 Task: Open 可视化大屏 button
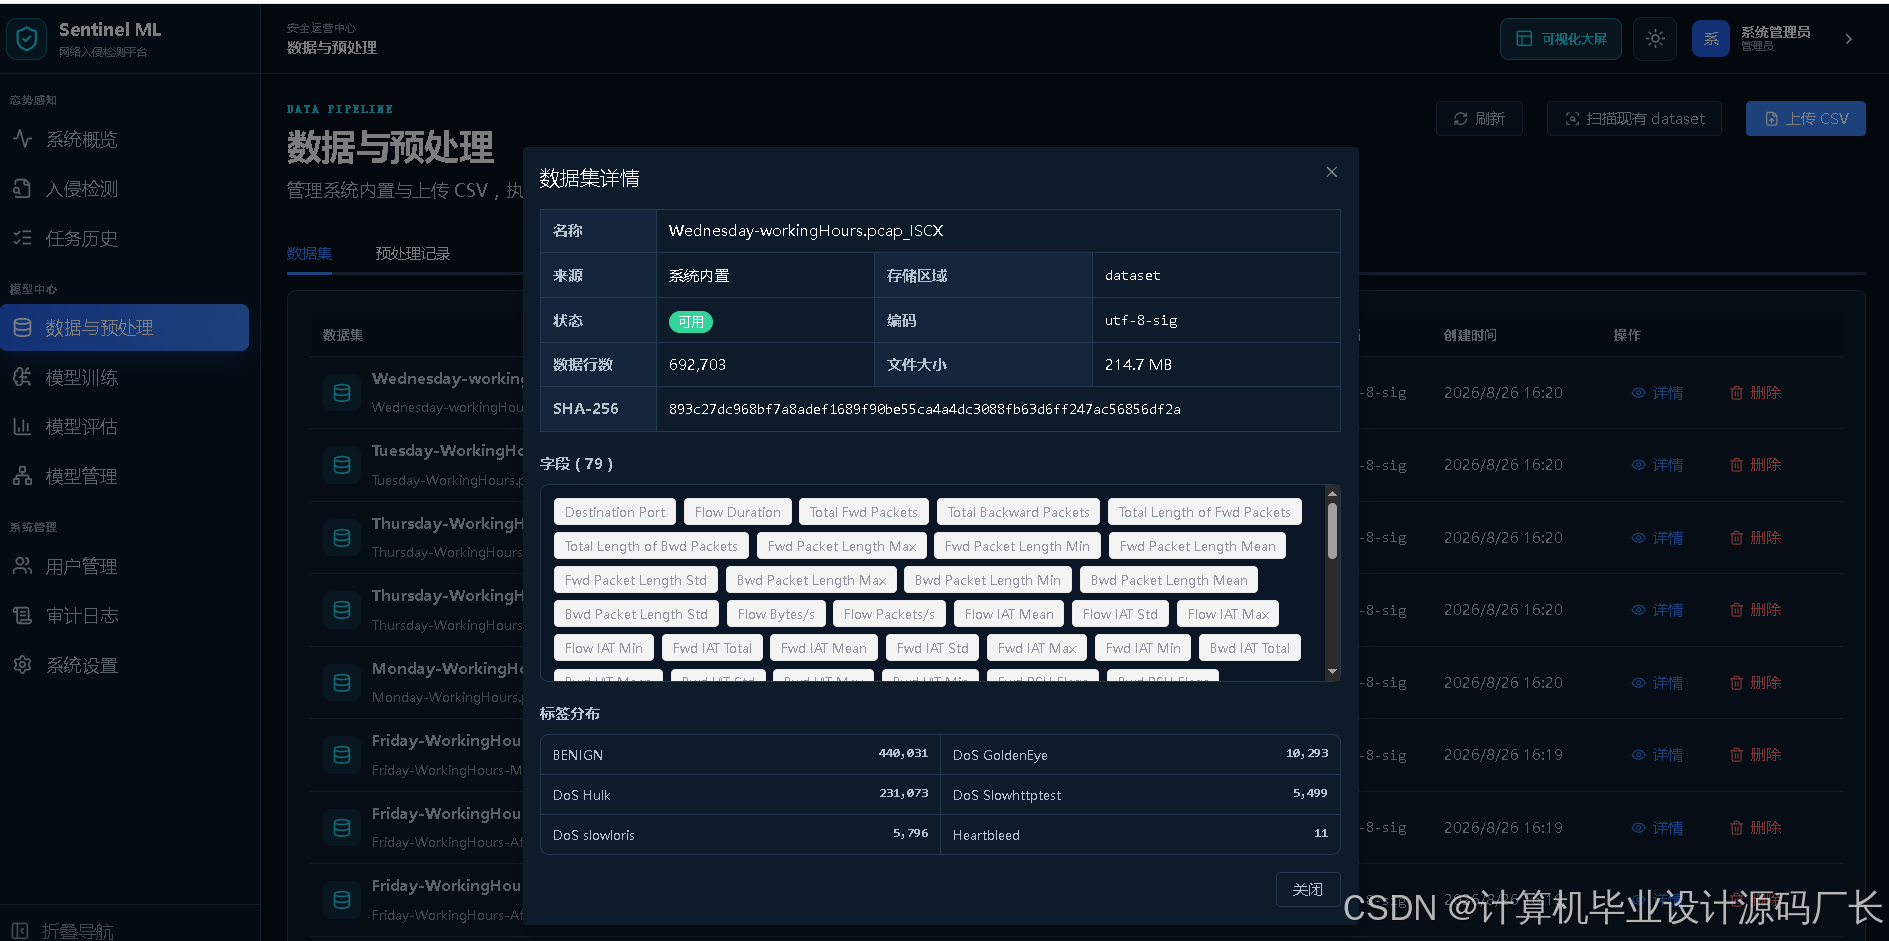pyautogui.click(x=1561, y=39)
